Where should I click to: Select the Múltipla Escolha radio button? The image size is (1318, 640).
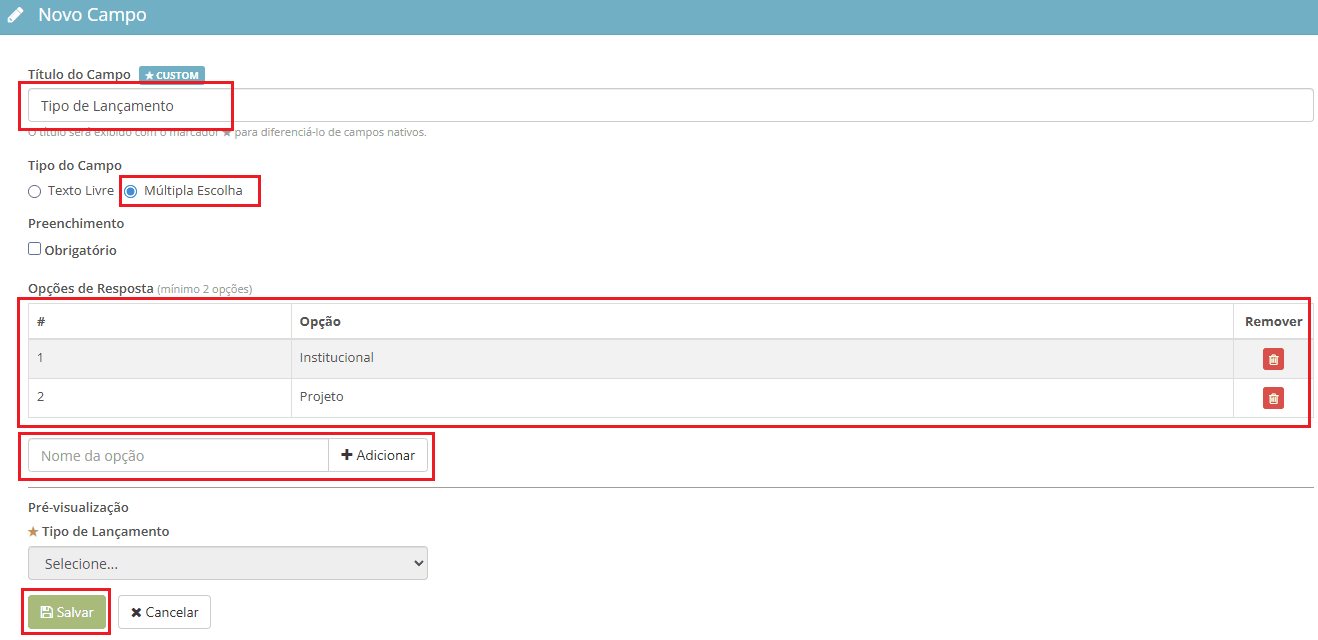(x=130, y=191)
